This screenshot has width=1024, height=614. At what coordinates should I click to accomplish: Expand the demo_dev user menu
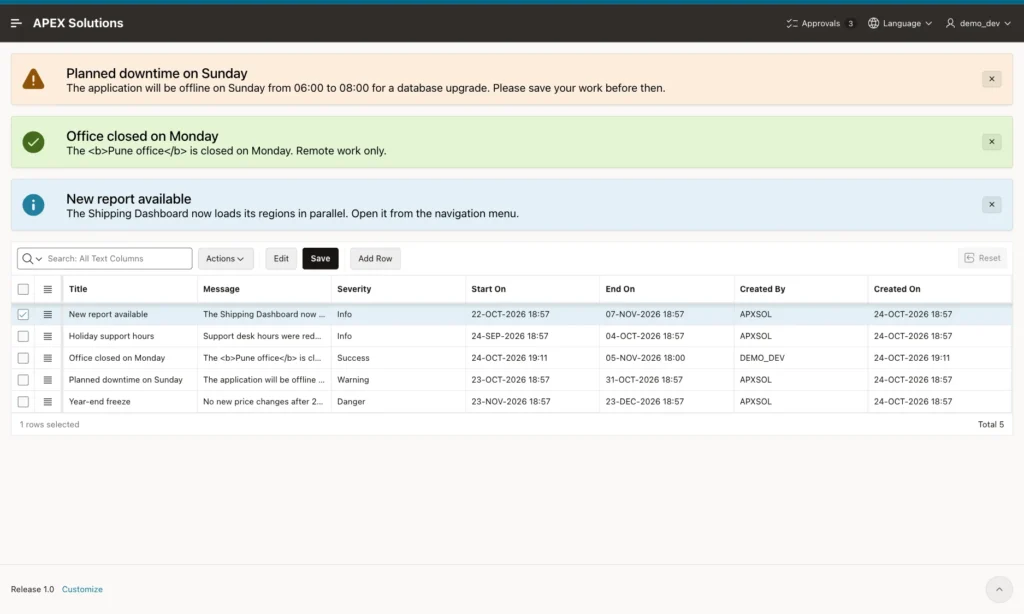(x=978, y=23)
